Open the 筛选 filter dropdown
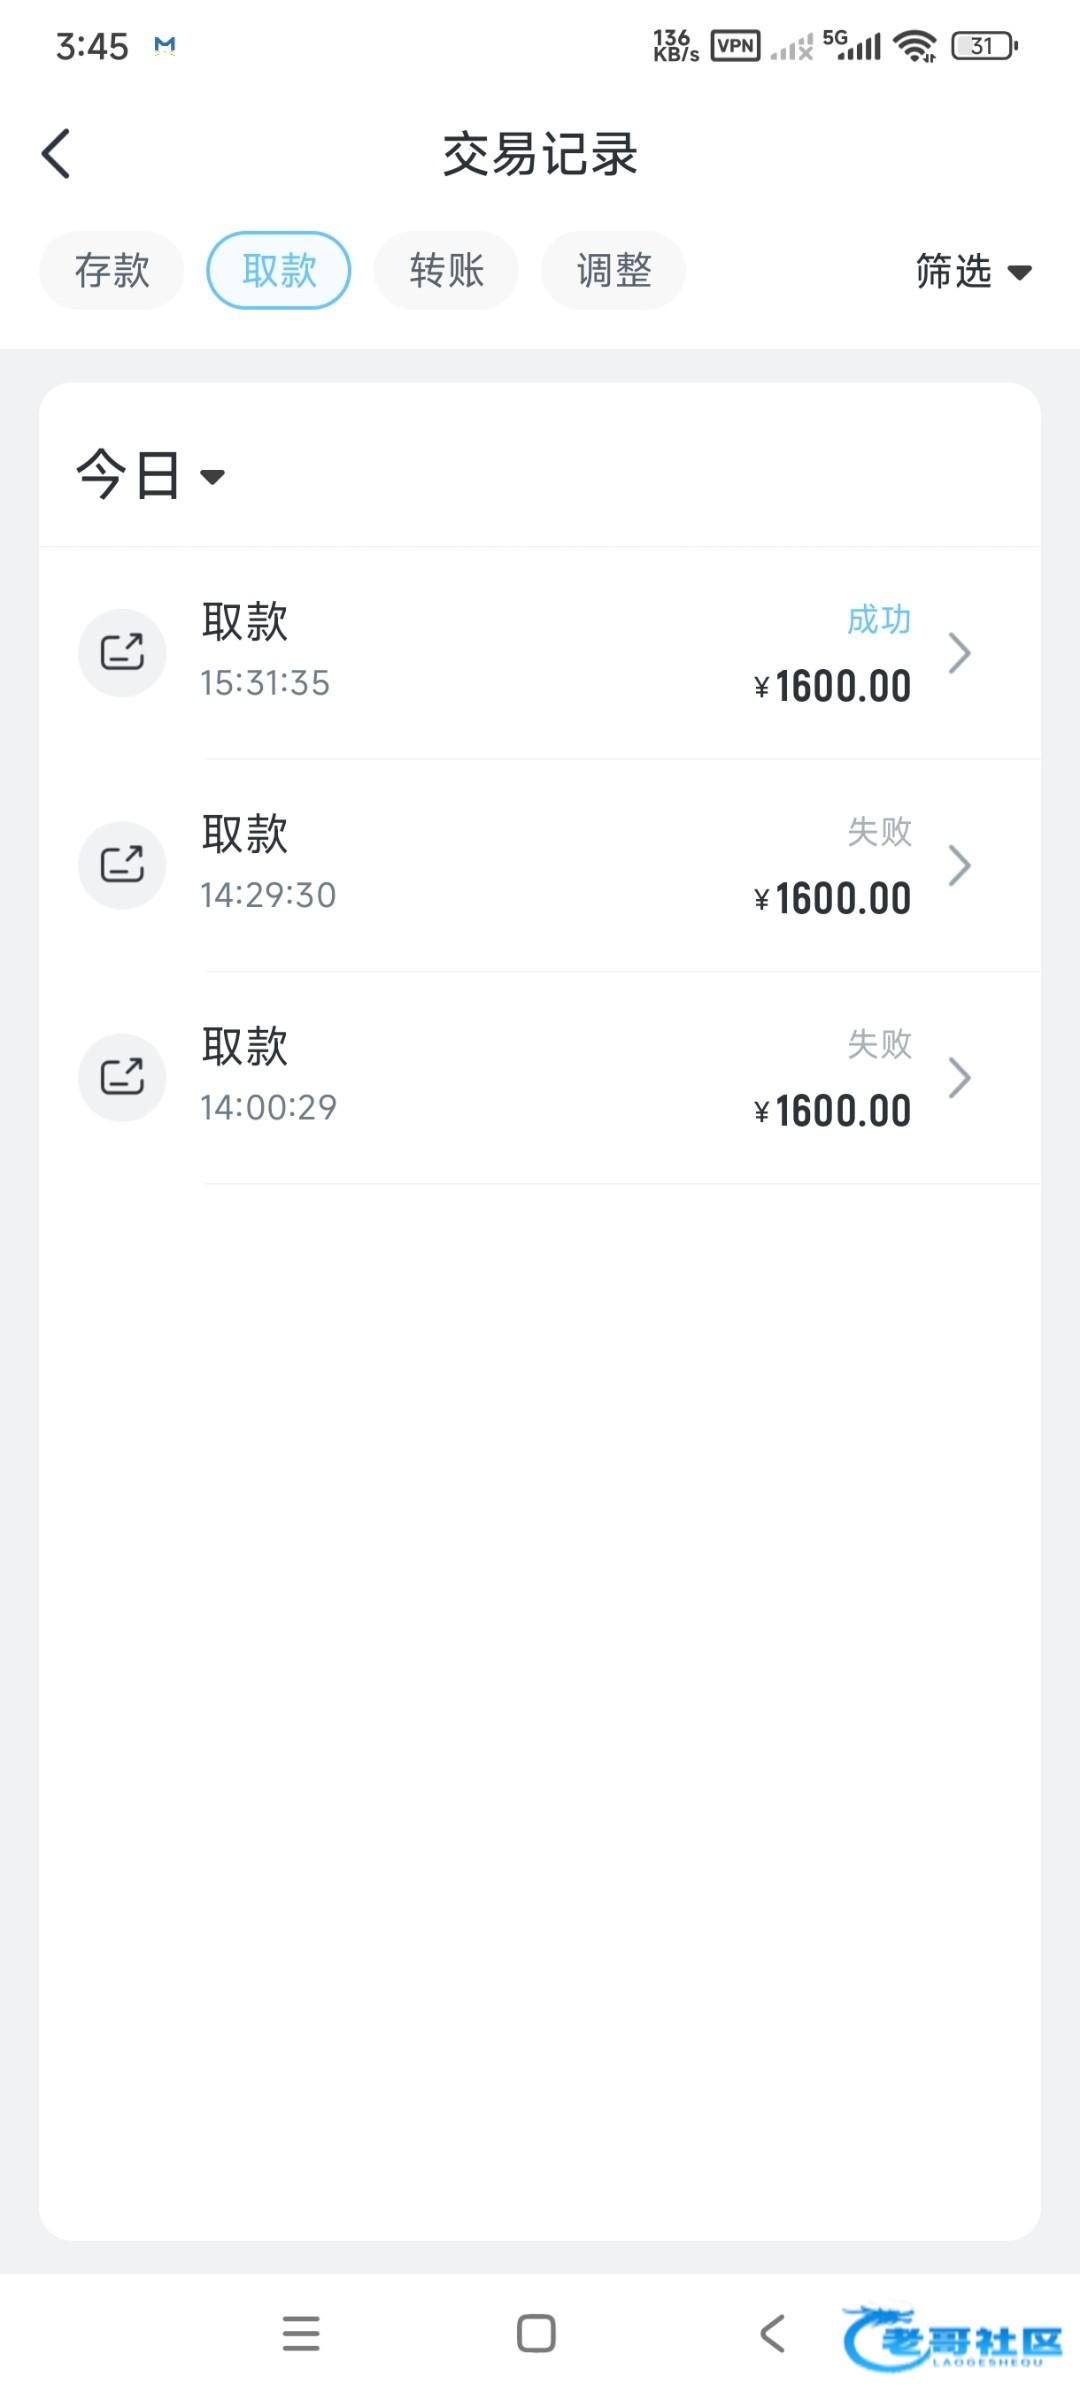 click(973, 271)
